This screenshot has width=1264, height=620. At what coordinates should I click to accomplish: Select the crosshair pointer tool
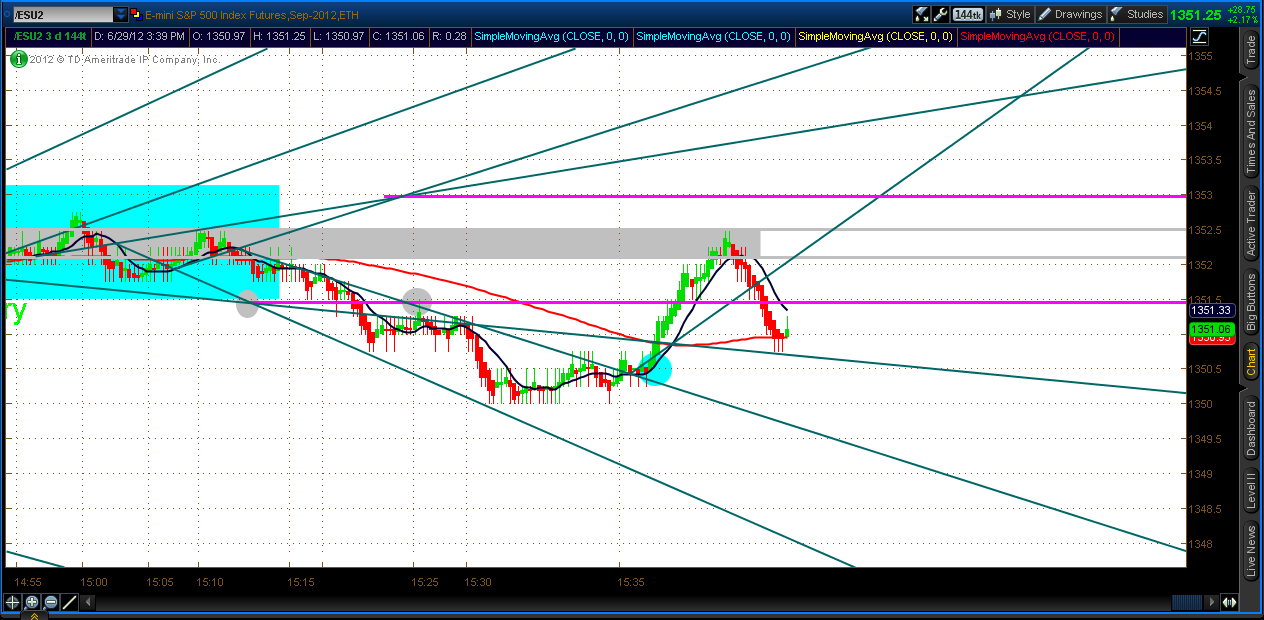click(12, 602)
